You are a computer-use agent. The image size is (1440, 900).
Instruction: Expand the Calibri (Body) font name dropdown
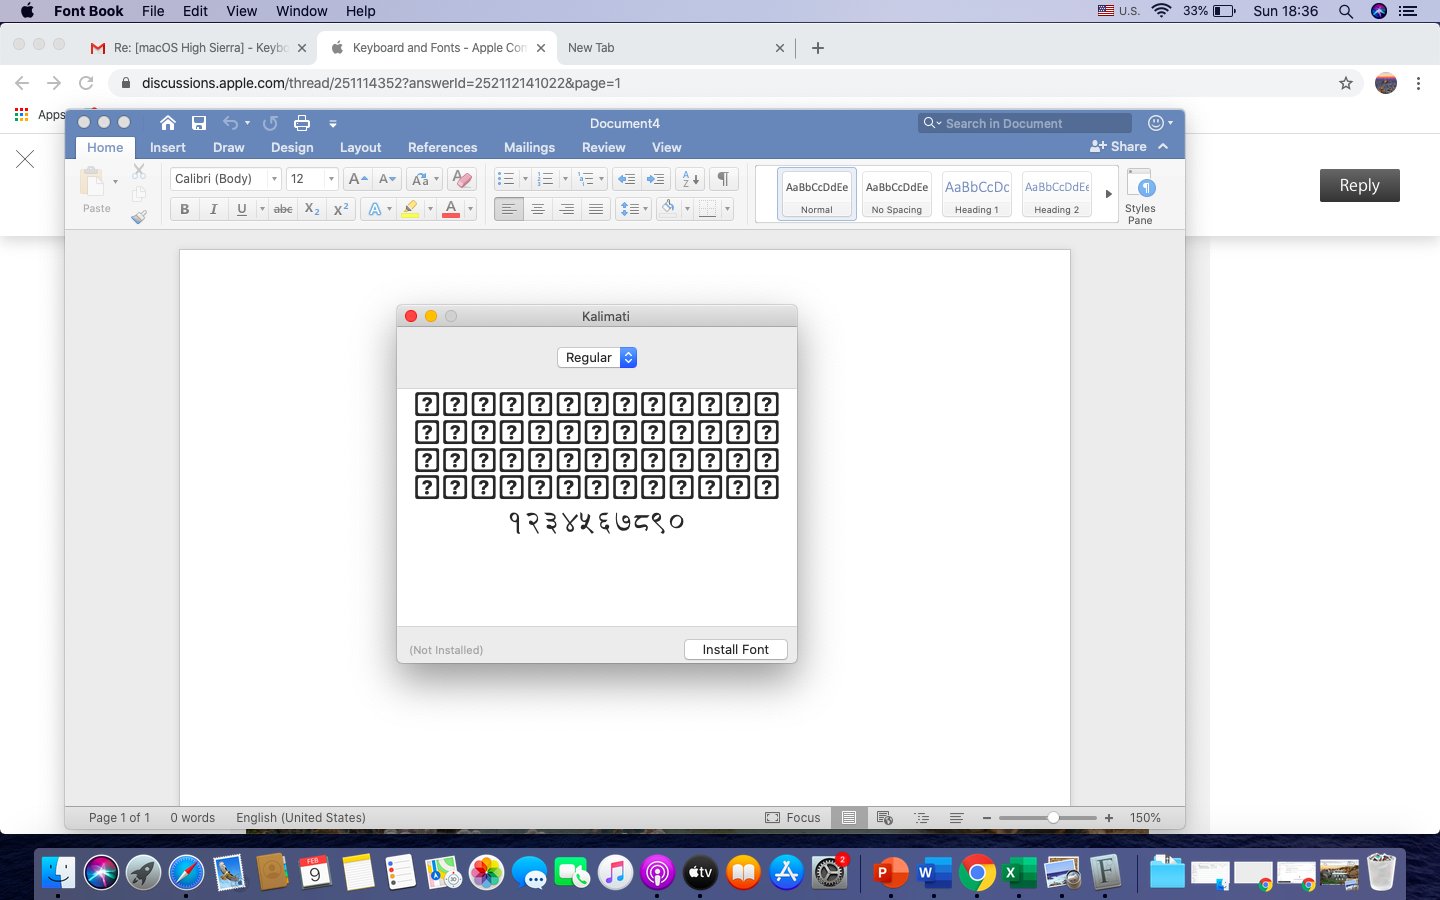(x=274, y=179)
